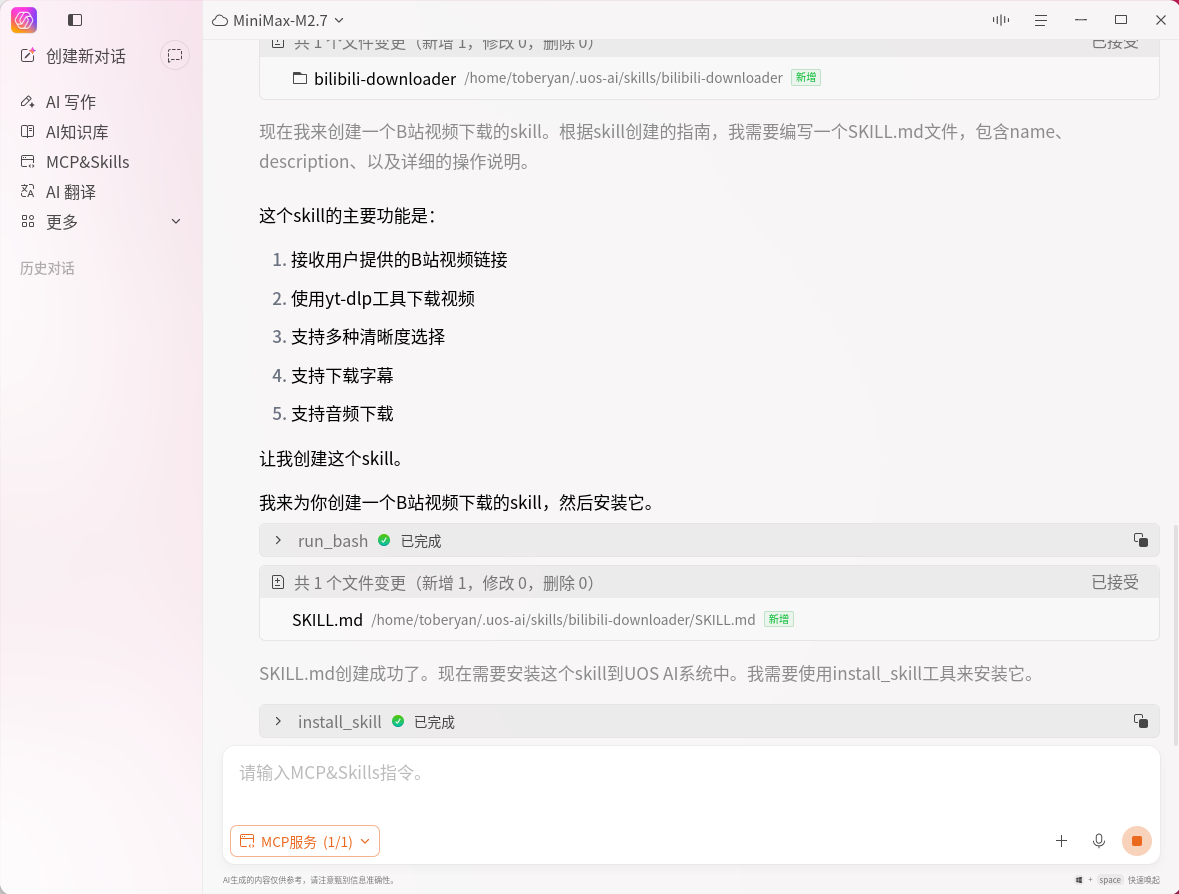1179x894 pixels.
Task: Click the 新增 tag beside bilibili-downloader
Action: tap(805, 77)
